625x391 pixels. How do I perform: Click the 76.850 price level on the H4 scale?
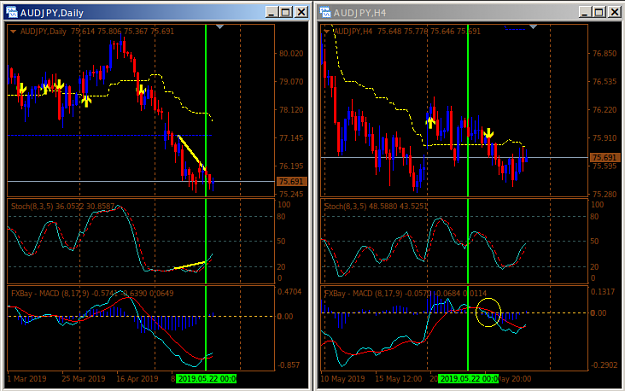(x=604, y=53)
